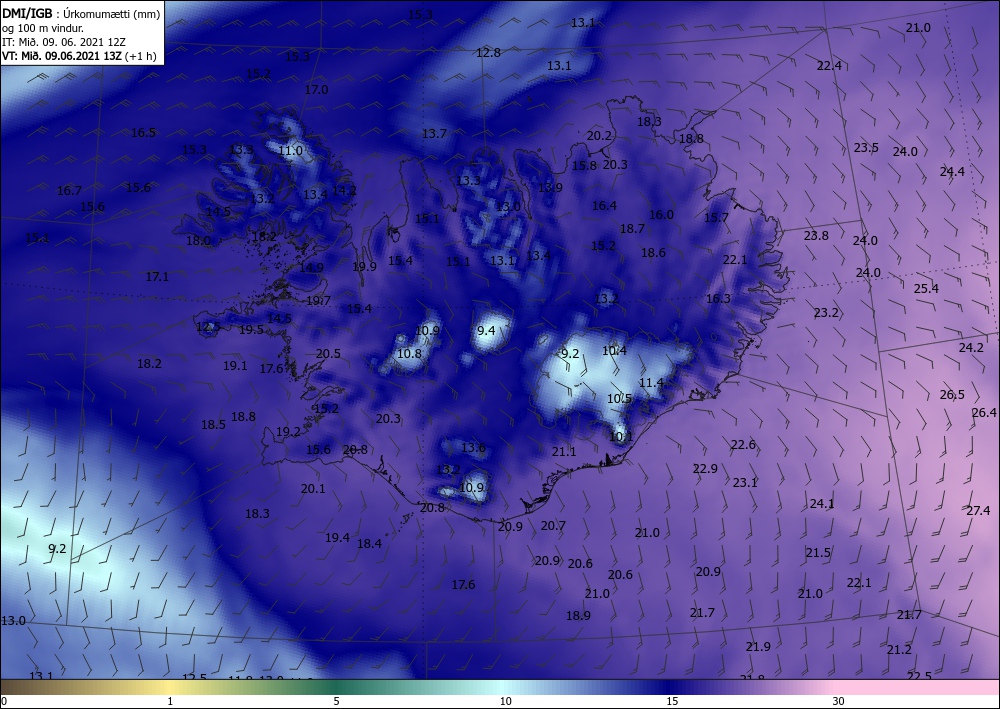Viewport: 1000px width, 709px height.
Task: Click the map value 23.2
Action: [826, 312]
